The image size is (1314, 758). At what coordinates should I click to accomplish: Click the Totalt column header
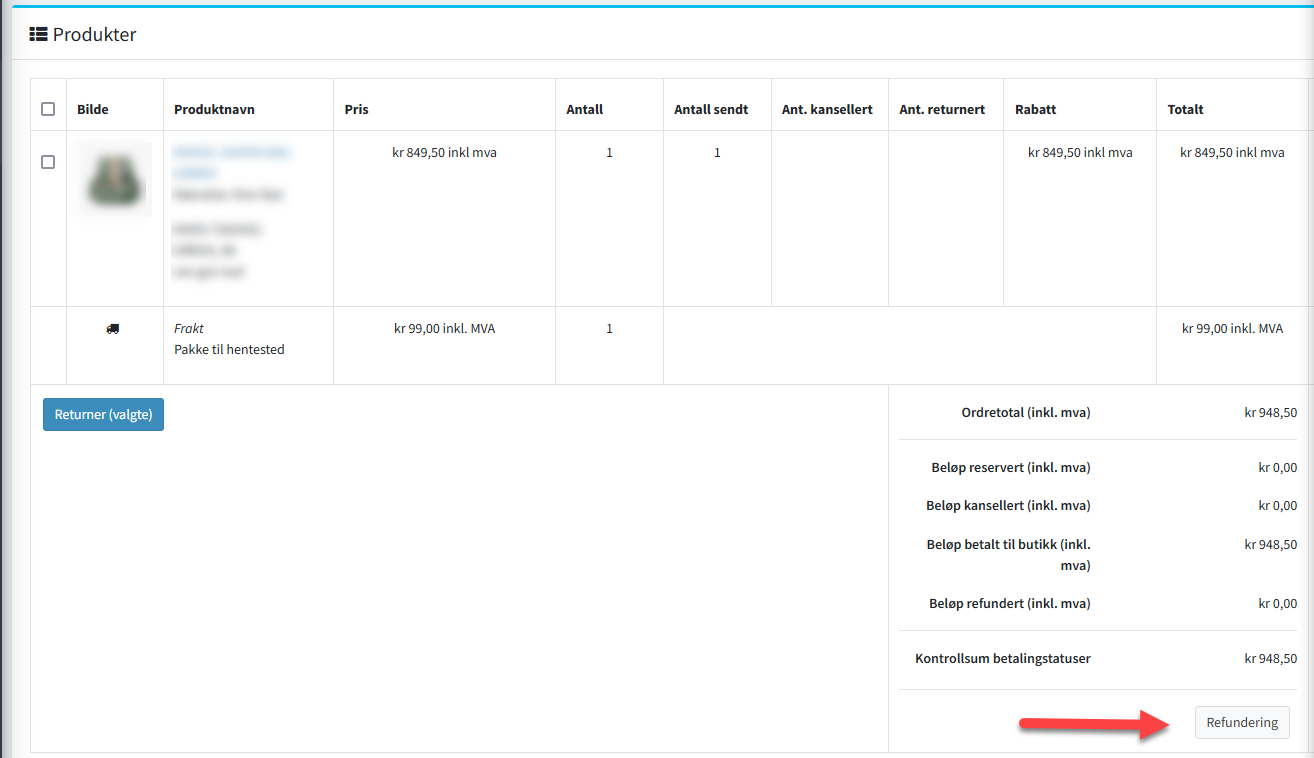click(x=1185, y=109)
